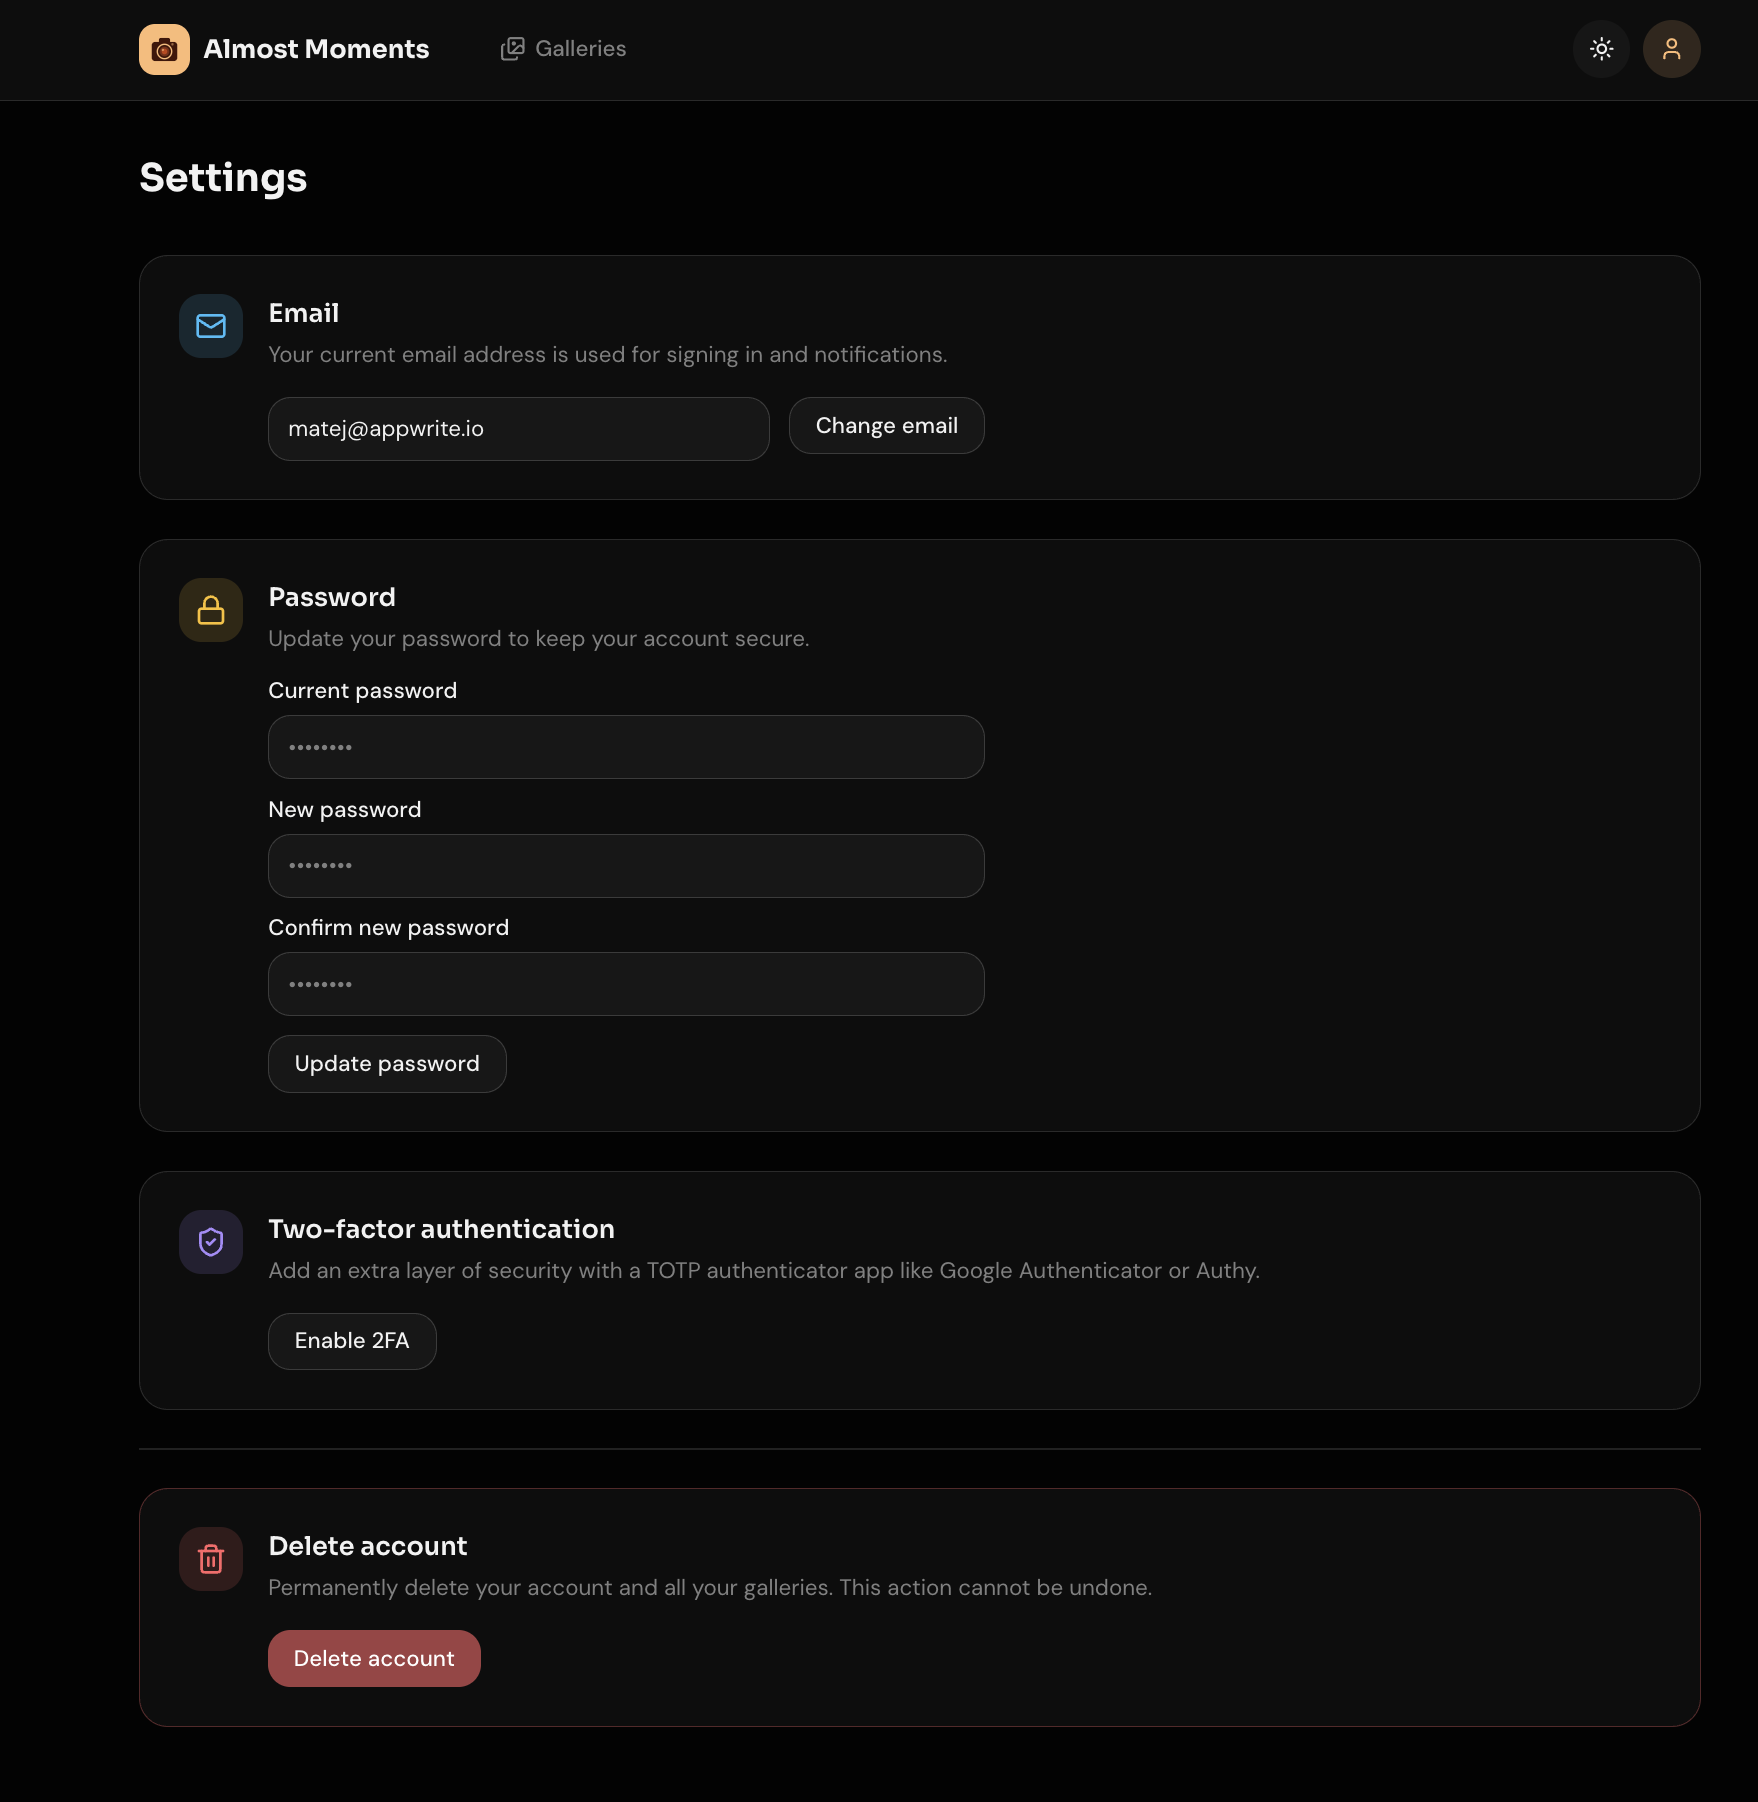1758x1802 pixels.
Task: Open the user profile avatar icon
Action: (x=1671, y=48)
